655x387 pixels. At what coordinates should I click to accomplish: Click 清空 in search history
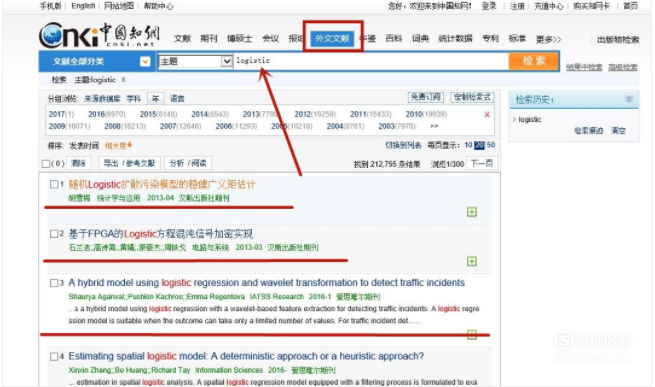click(618, 131)
